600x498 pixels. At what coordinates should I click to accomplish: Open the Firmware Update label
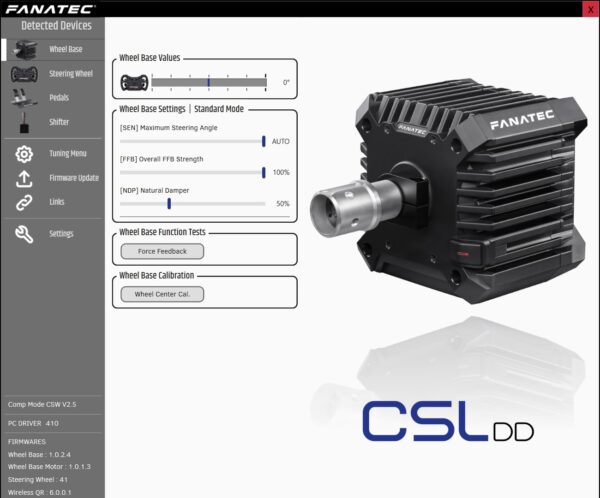74,178
